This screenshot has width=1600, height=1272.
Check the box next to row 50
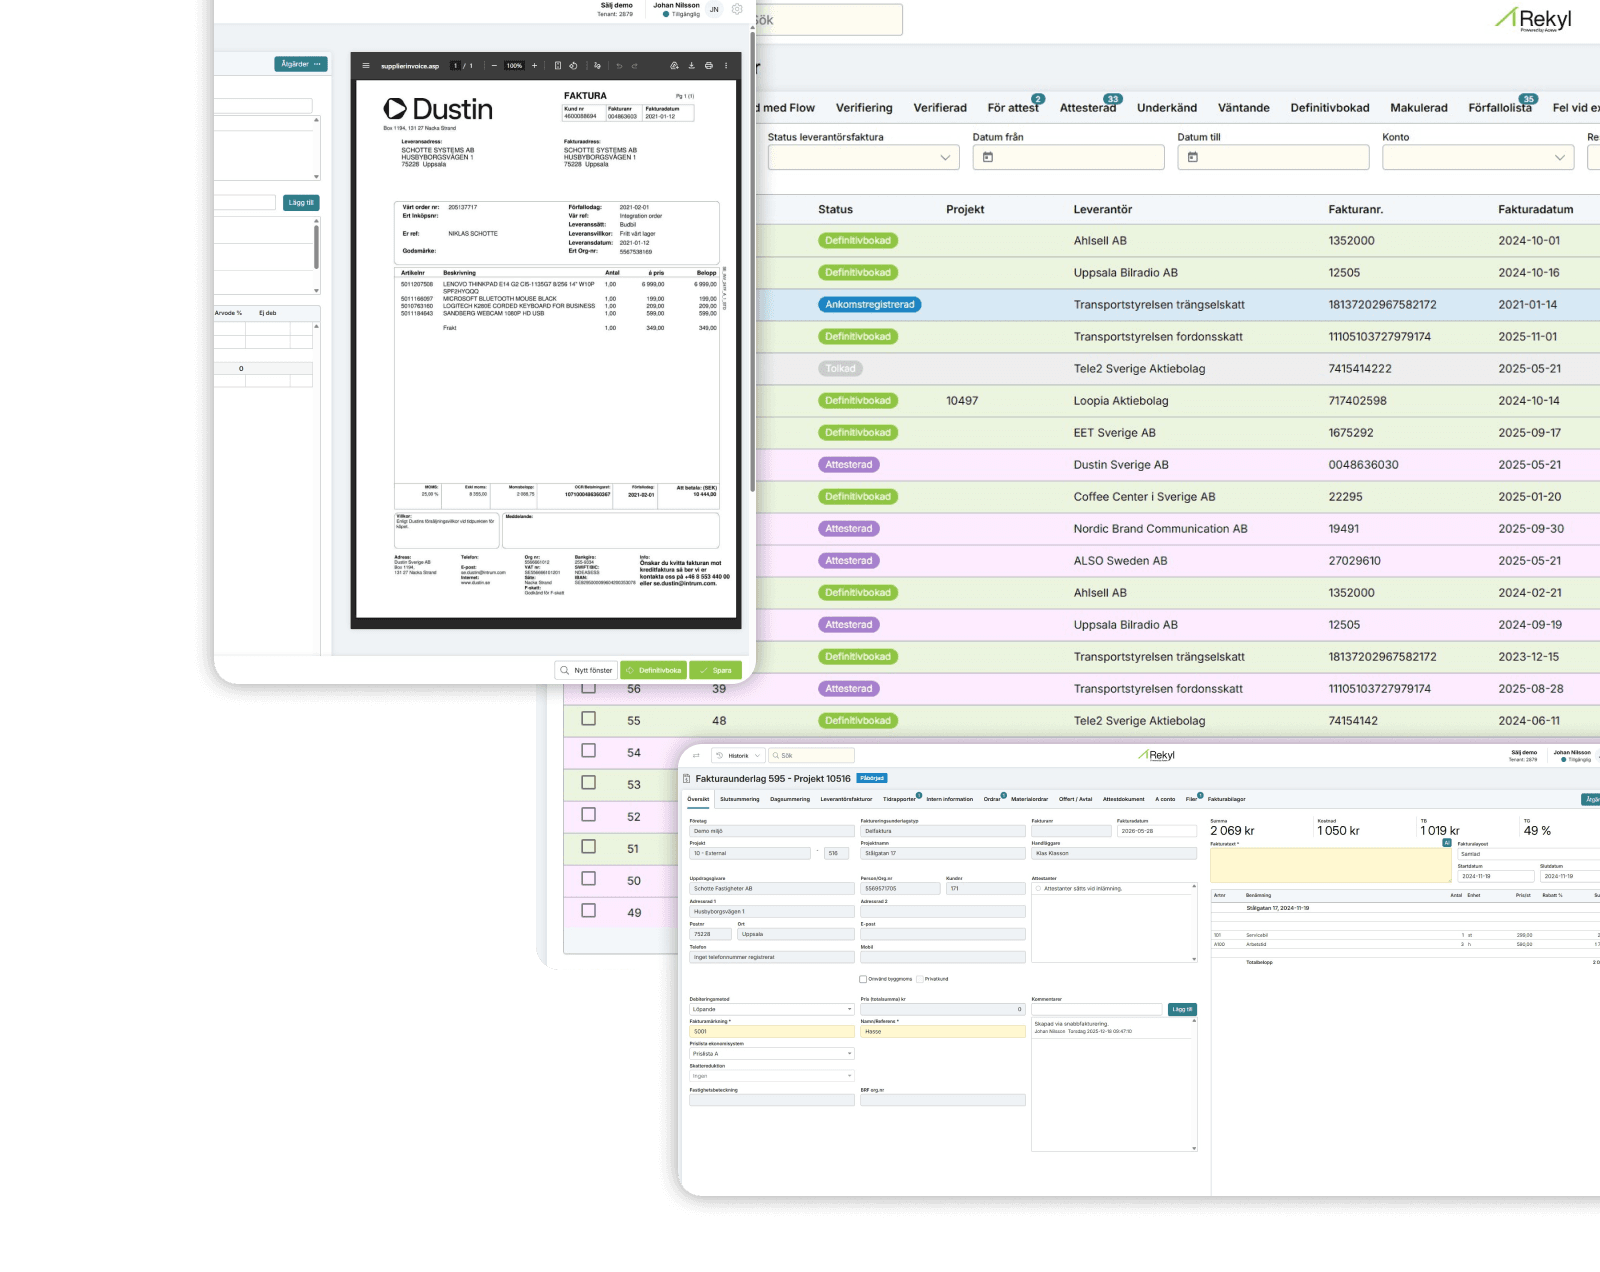(588, 879)
